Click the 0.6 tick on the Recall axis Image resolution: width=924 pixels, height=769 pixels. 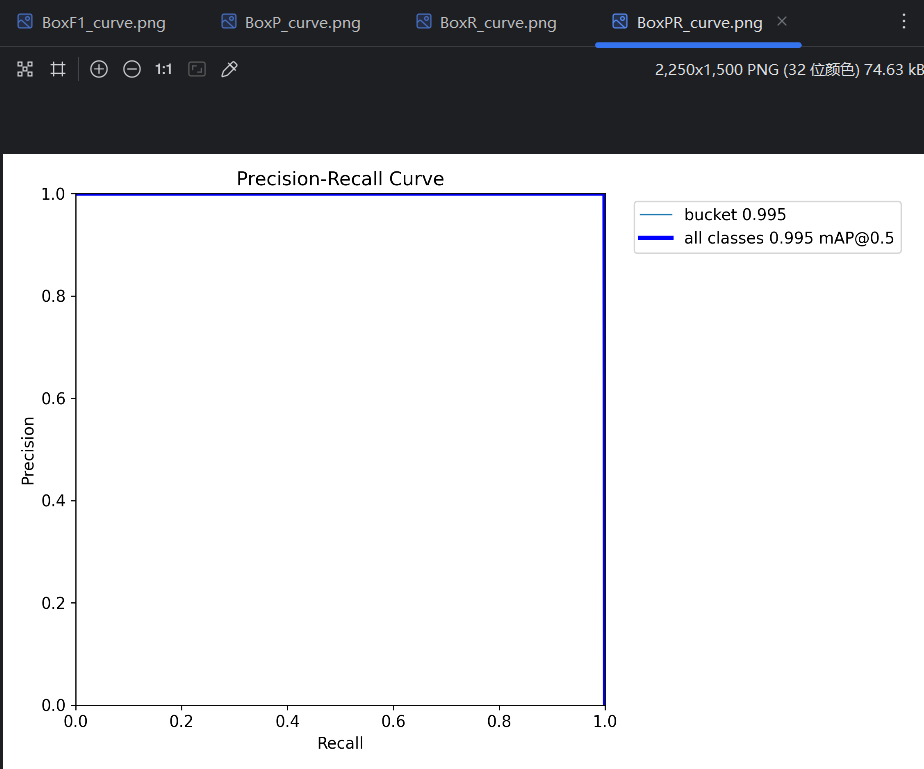point(393,721)
